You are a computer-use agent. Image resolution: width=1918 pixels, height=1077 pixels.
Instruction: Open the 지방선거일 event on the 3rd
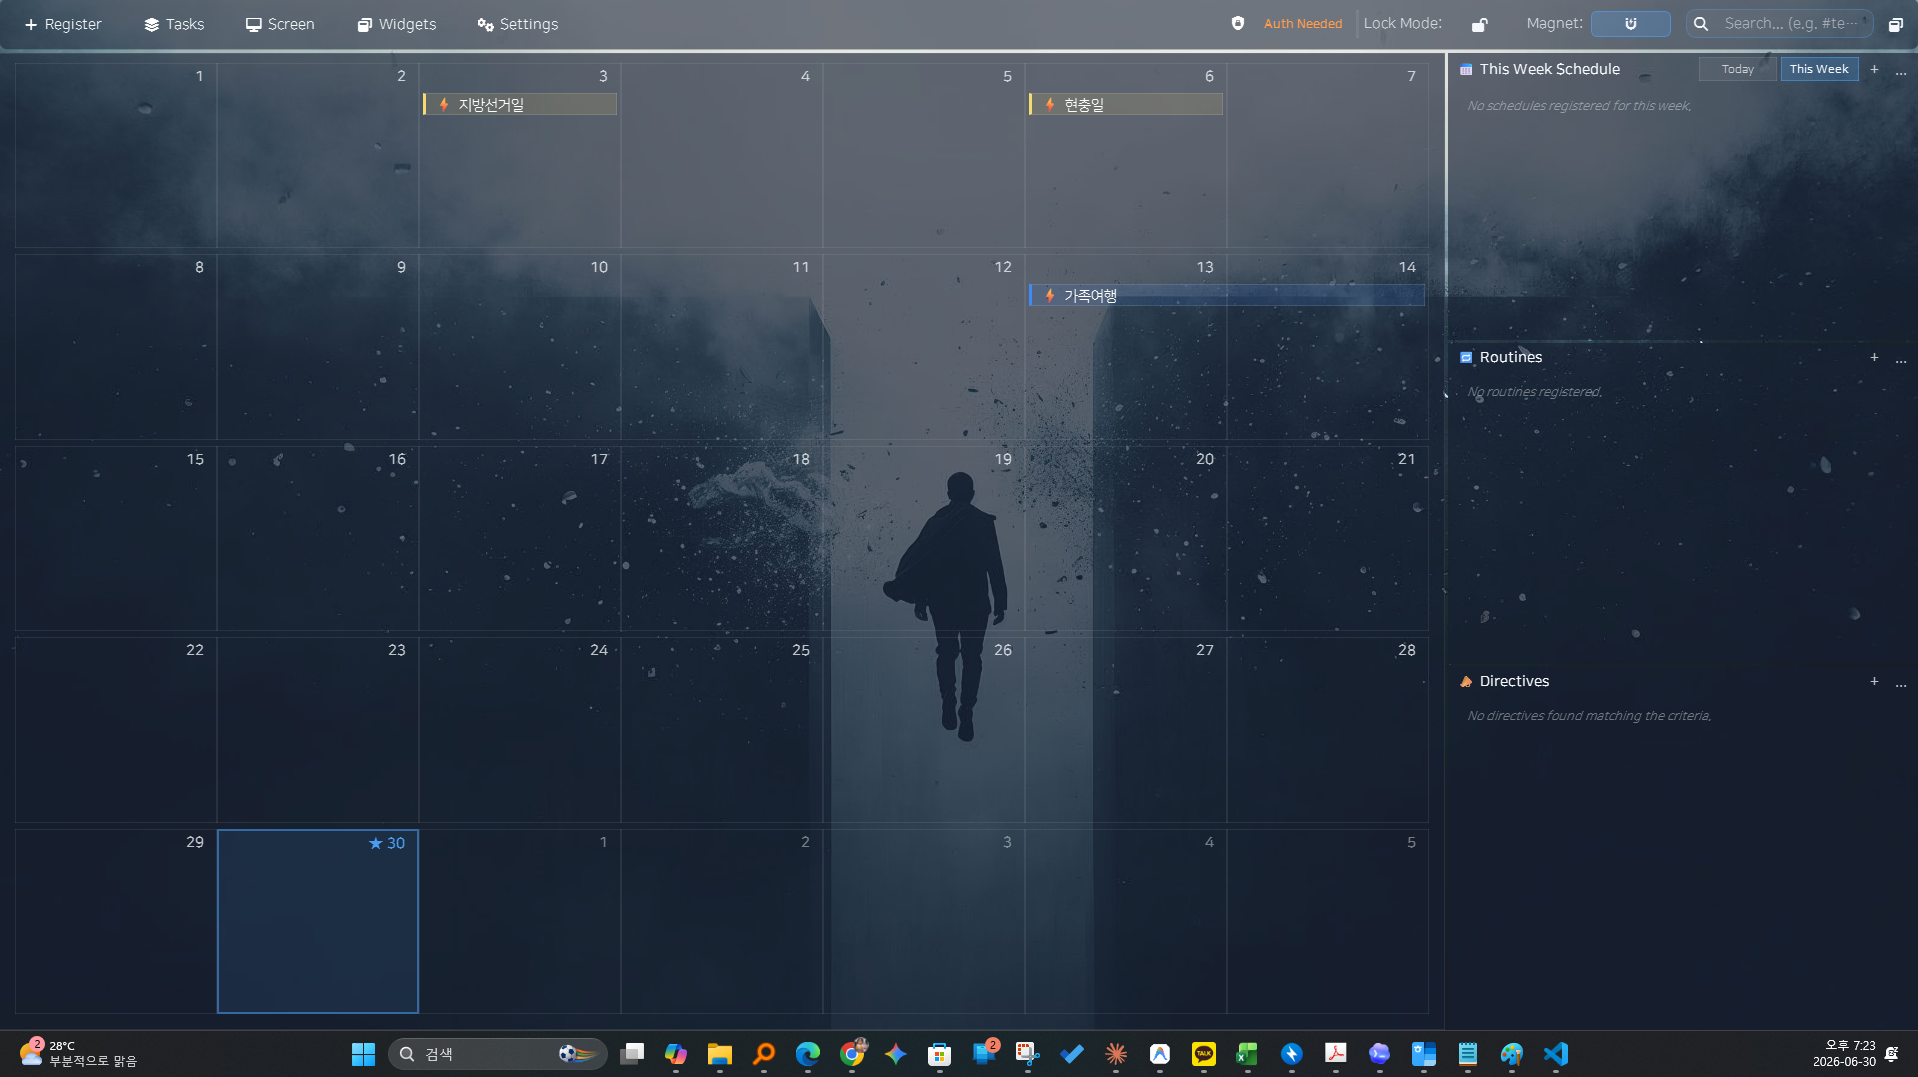[x=520, y=104]
